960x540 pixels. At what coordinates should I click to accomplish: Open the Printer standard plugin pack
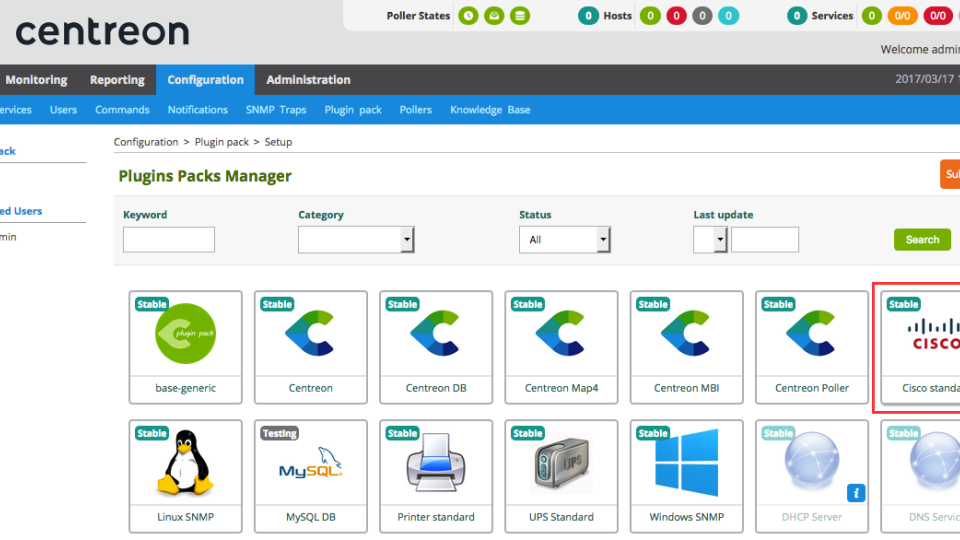click(x=436, y=472)
